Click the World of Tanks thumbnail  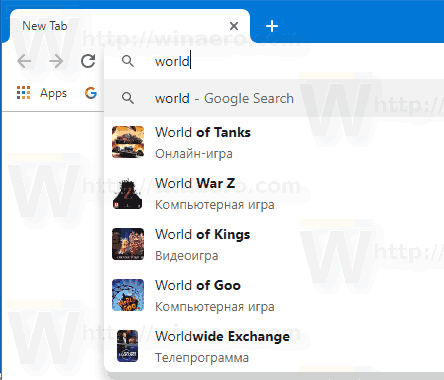(128, 142)
